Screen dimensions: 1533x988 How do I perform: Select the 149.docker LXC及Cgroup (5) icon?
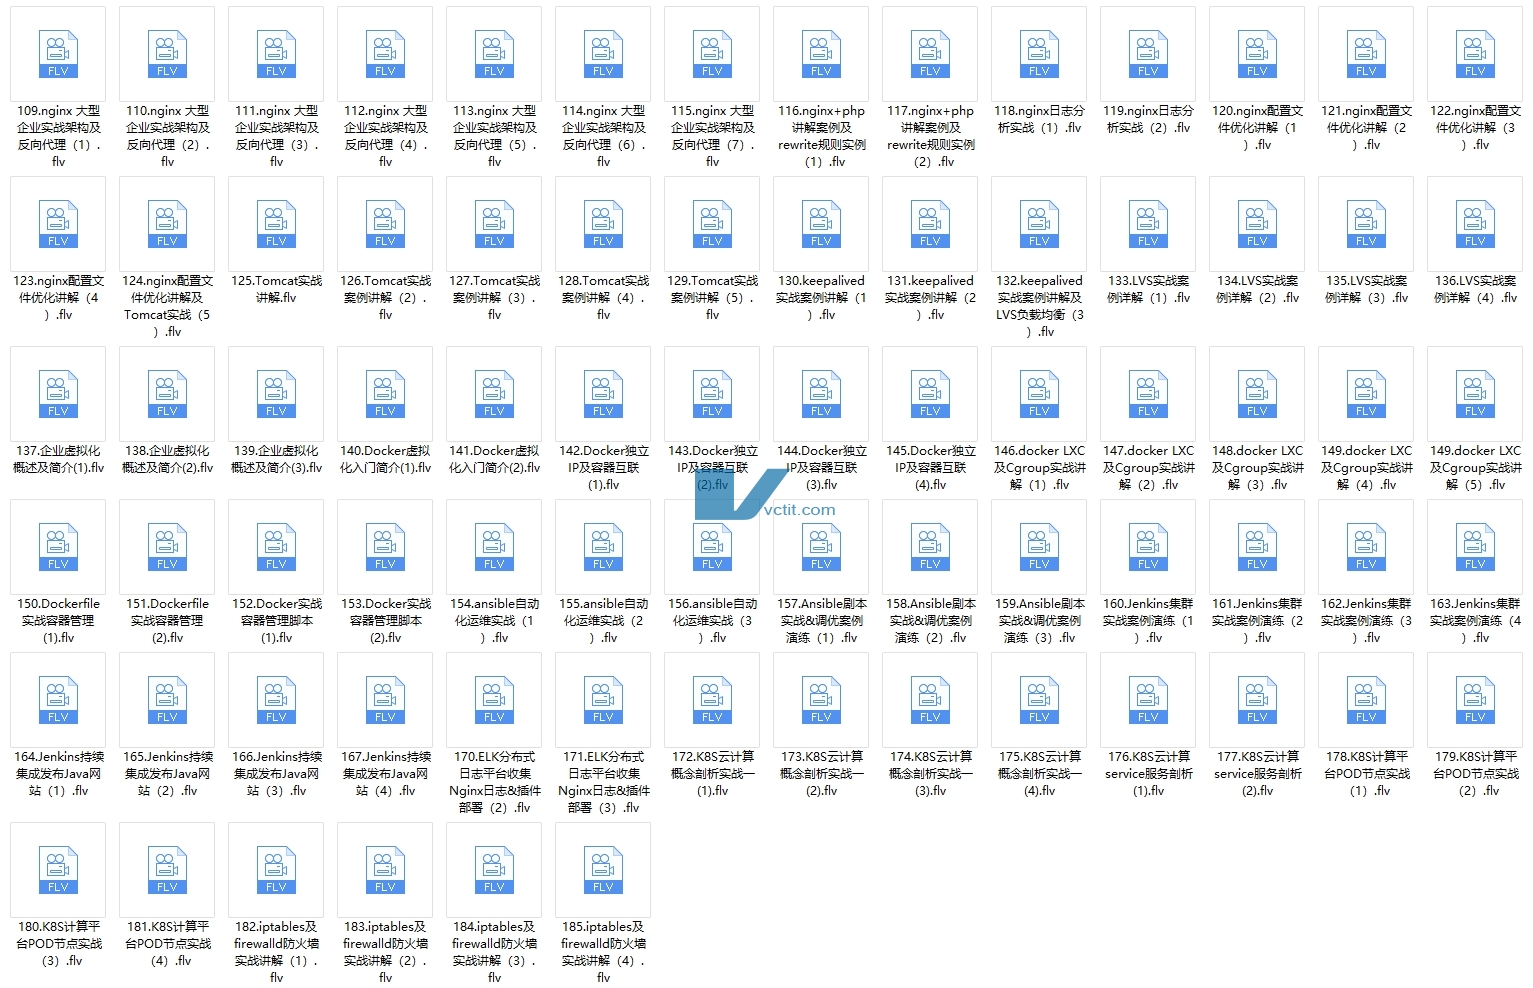point(1475,394)
